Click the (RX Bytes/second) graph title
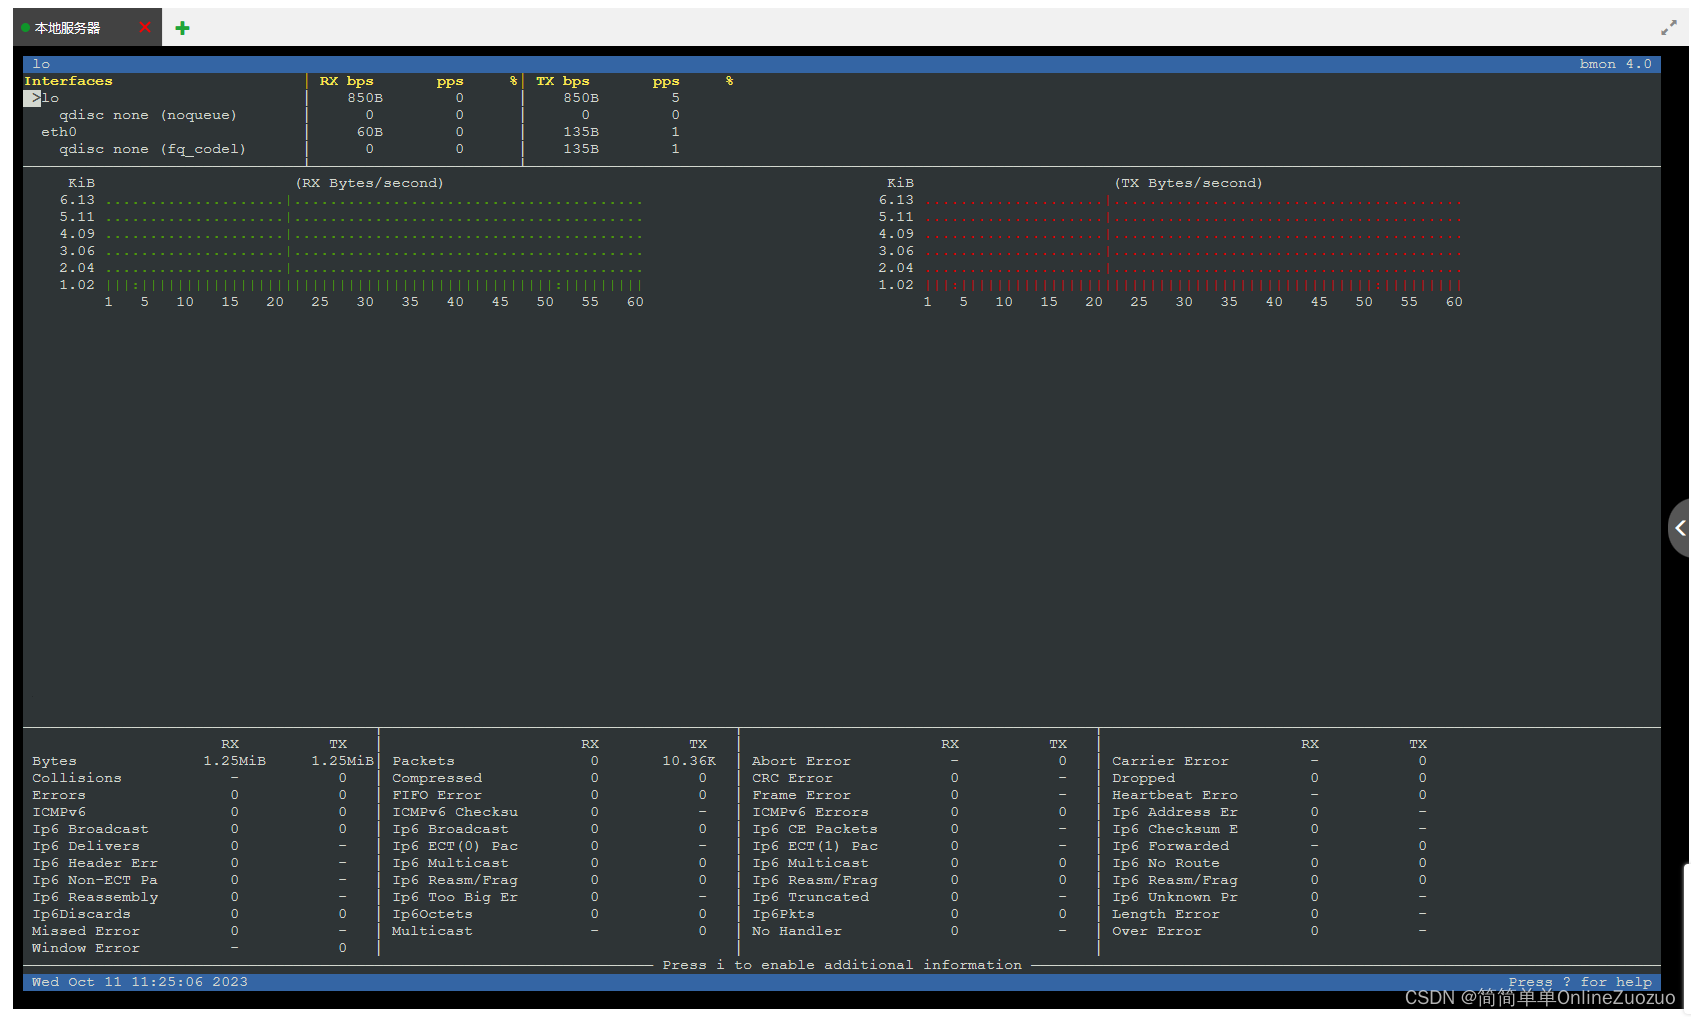Screen dimensions: 1691x1017 coord(369,183)
